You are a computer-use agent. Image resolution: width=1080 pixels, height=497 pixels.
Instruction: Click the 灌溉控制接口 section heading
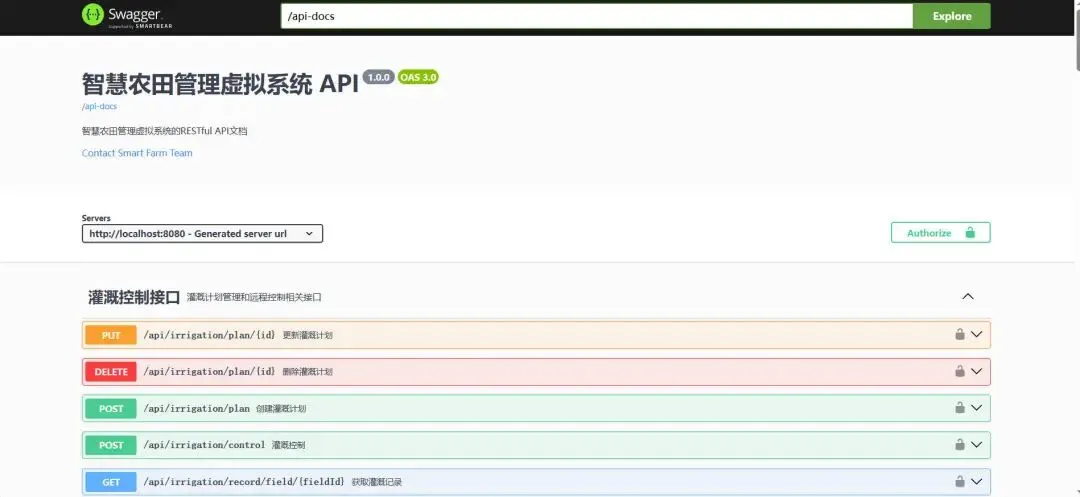tap(134, 297)
